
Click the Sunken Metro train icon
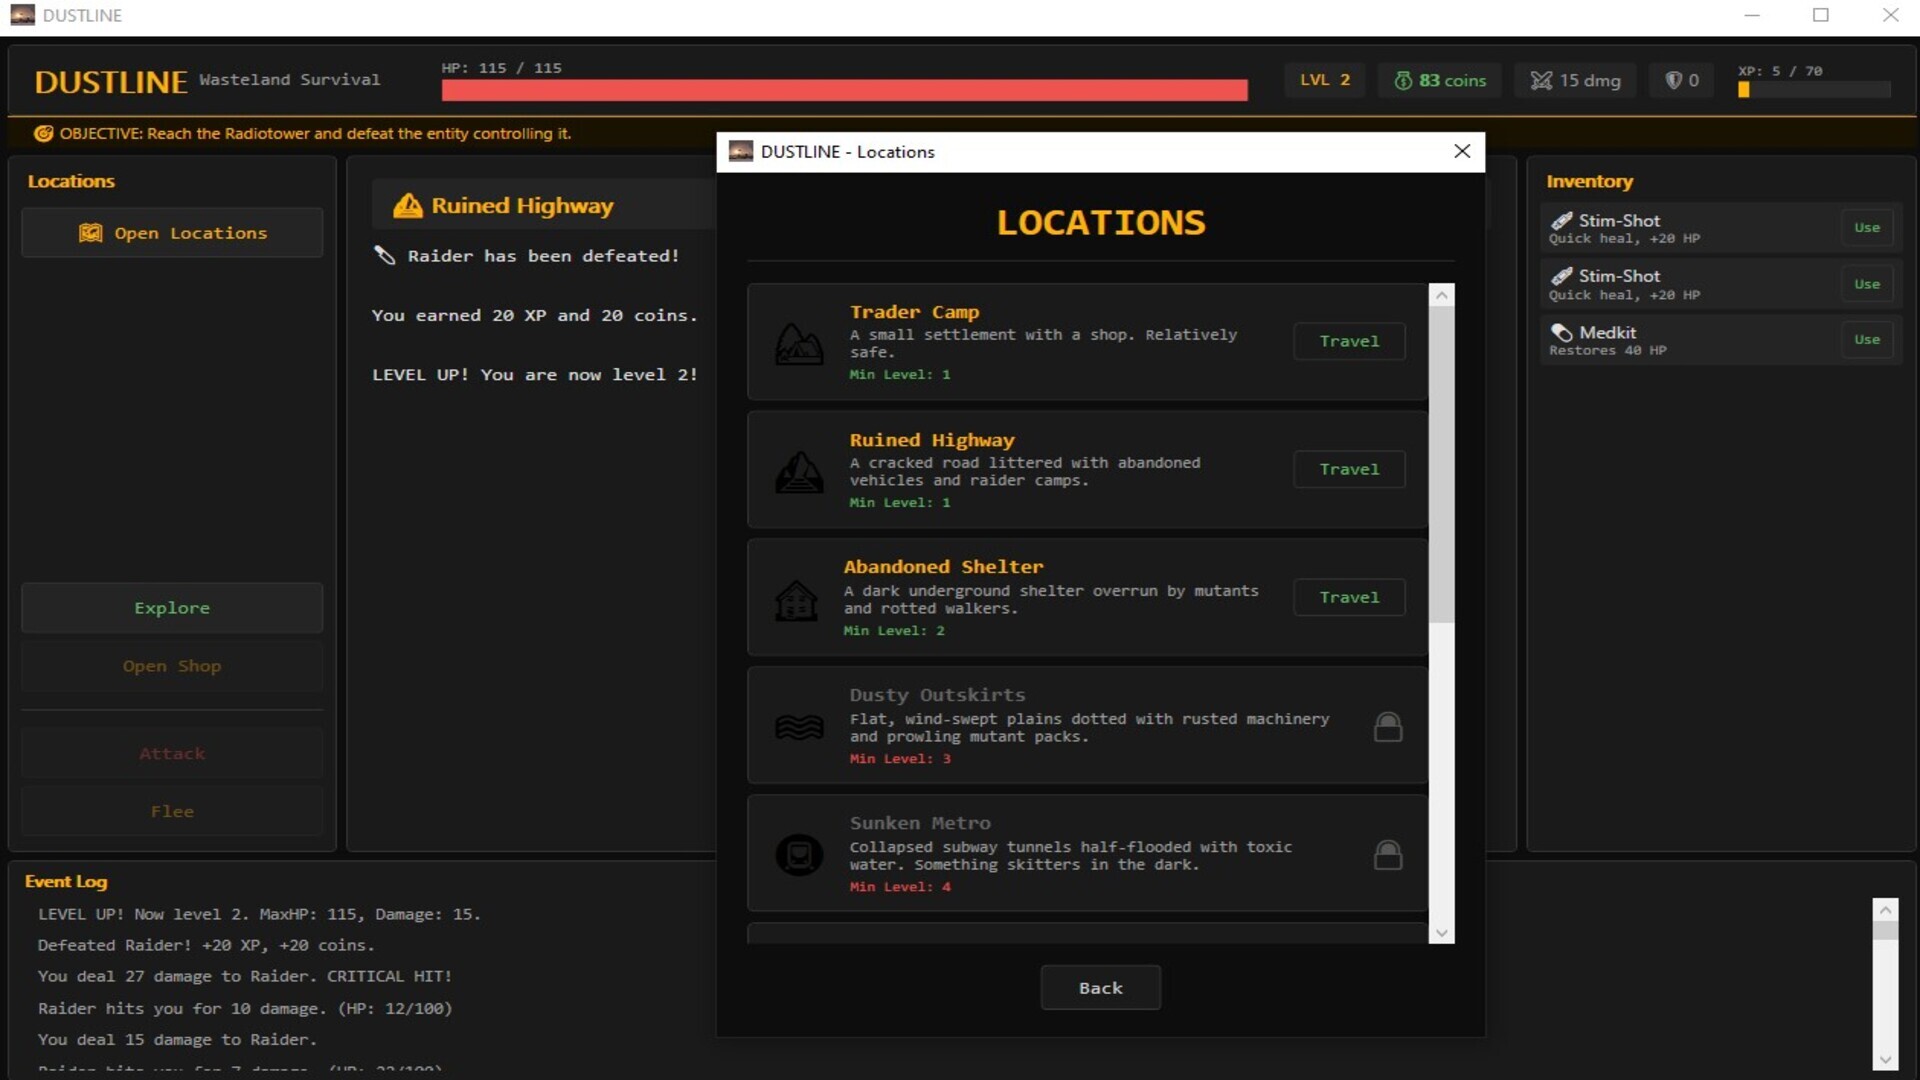pos(799,855)
